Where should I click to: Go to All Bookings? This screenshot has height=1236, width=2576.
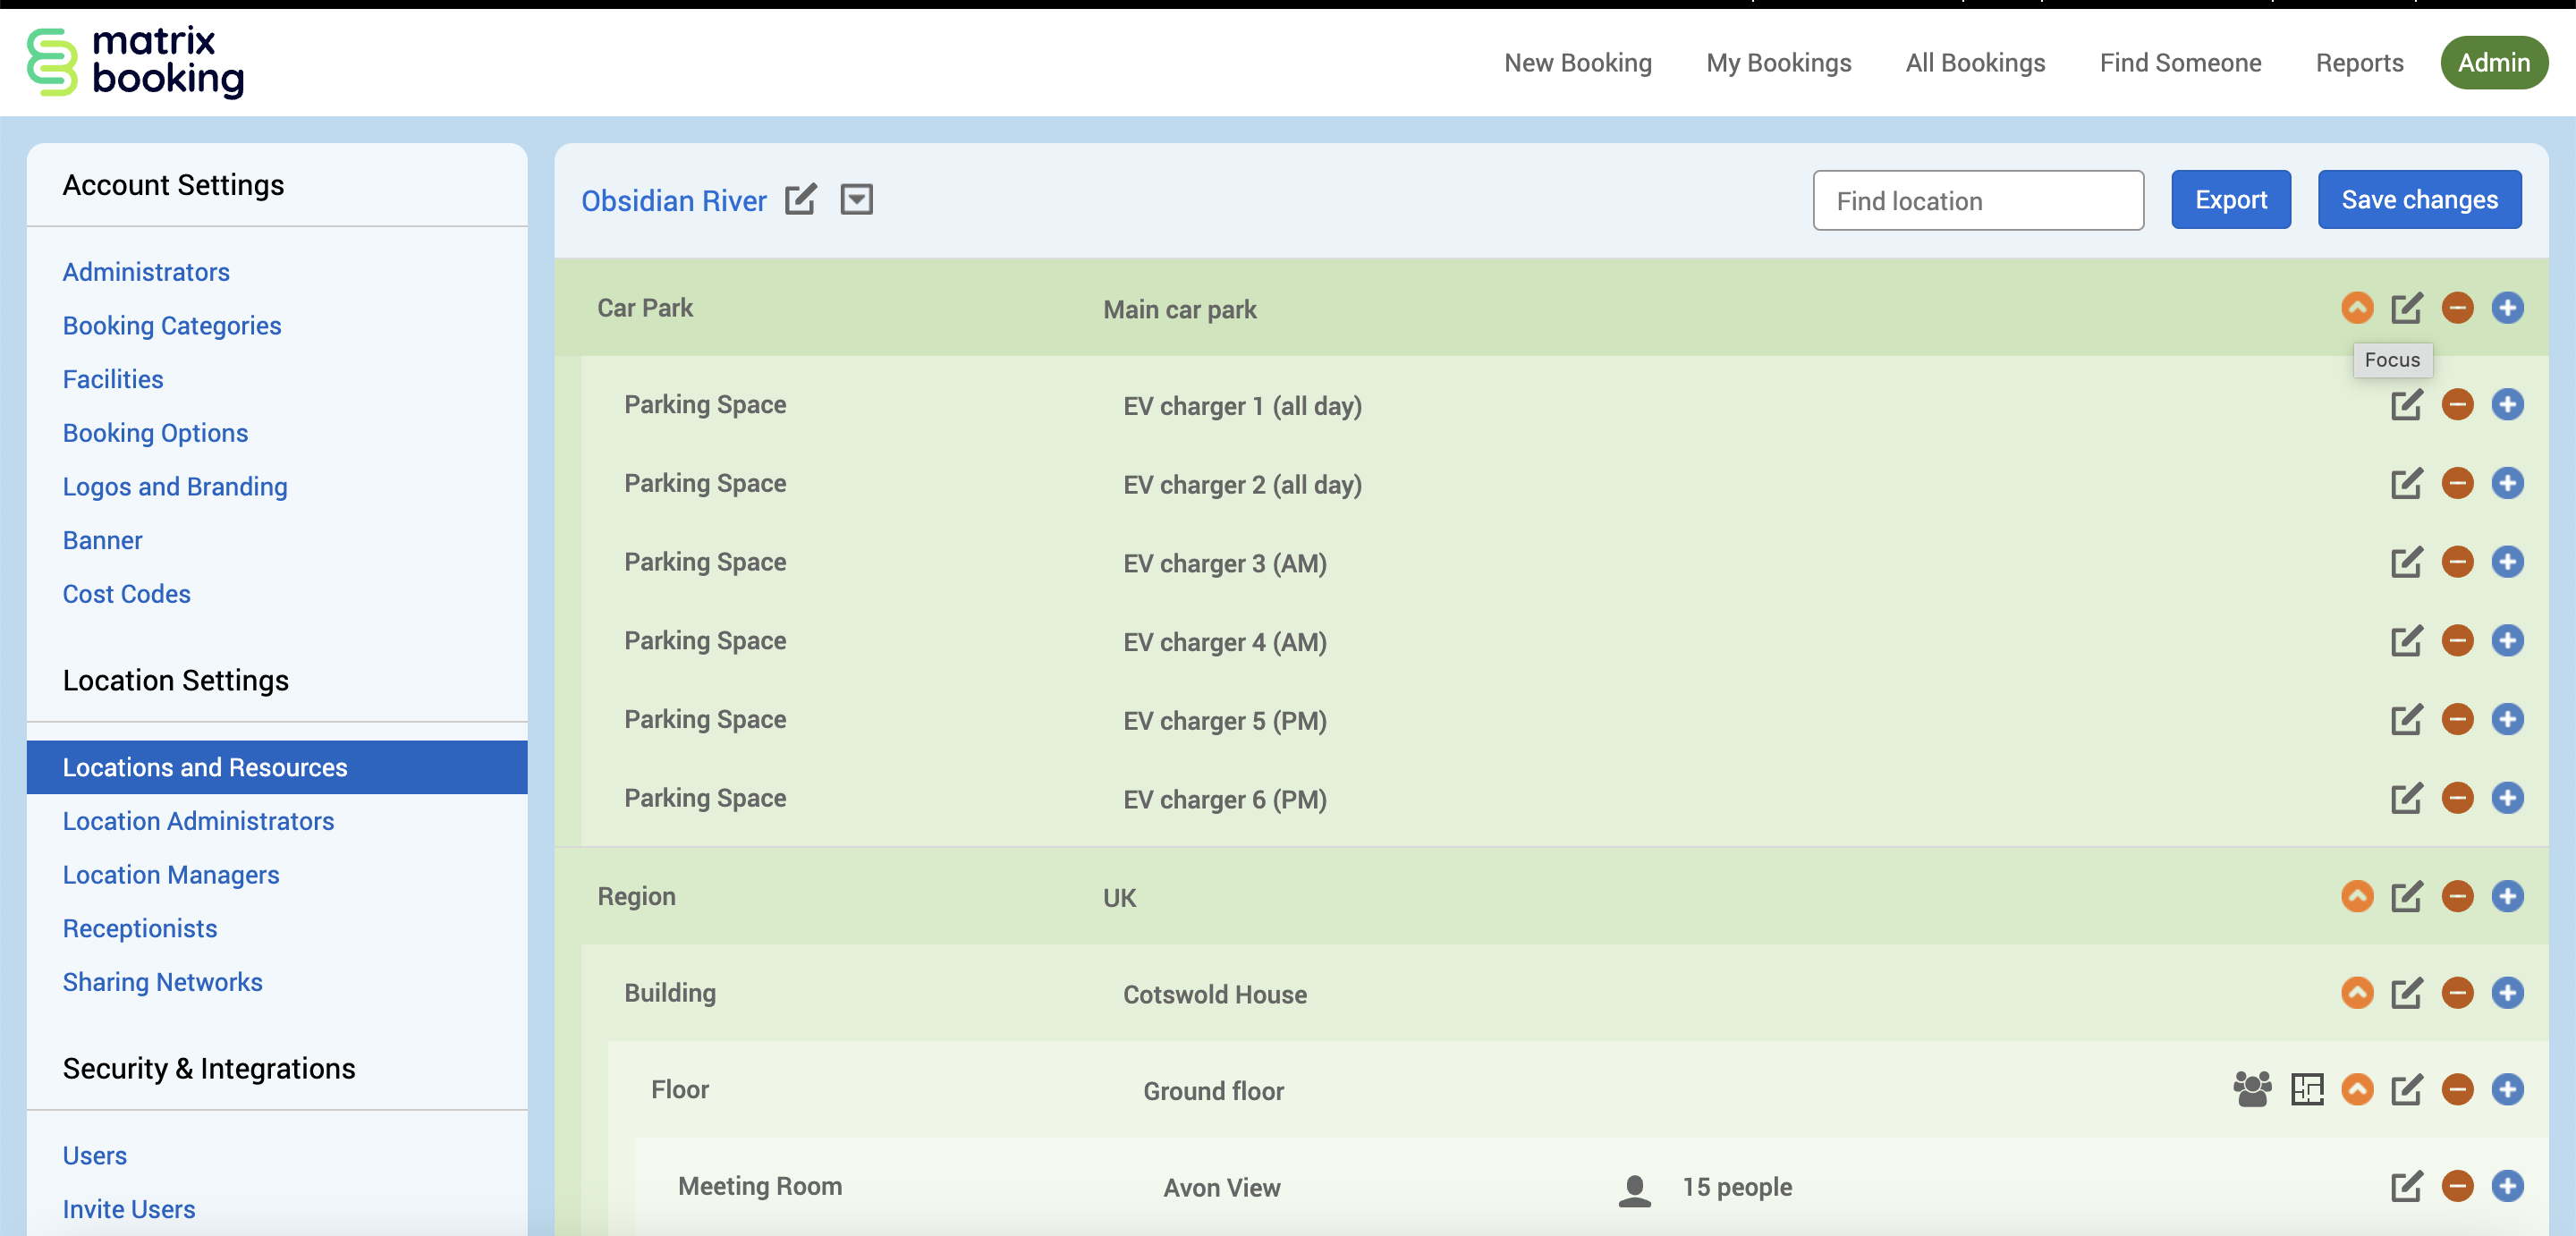tap(1975, 63)
